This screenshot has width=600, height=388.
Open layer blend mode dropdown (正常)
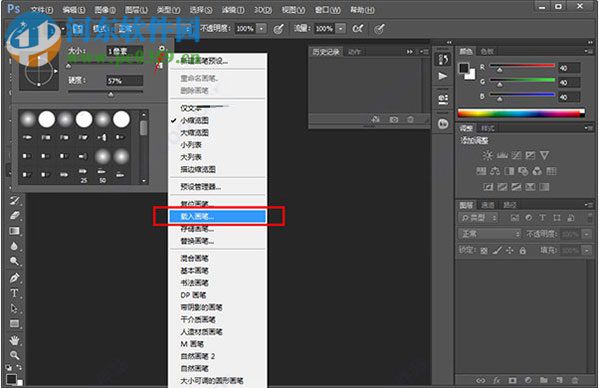pyautogui.click(x=489, y=233)
